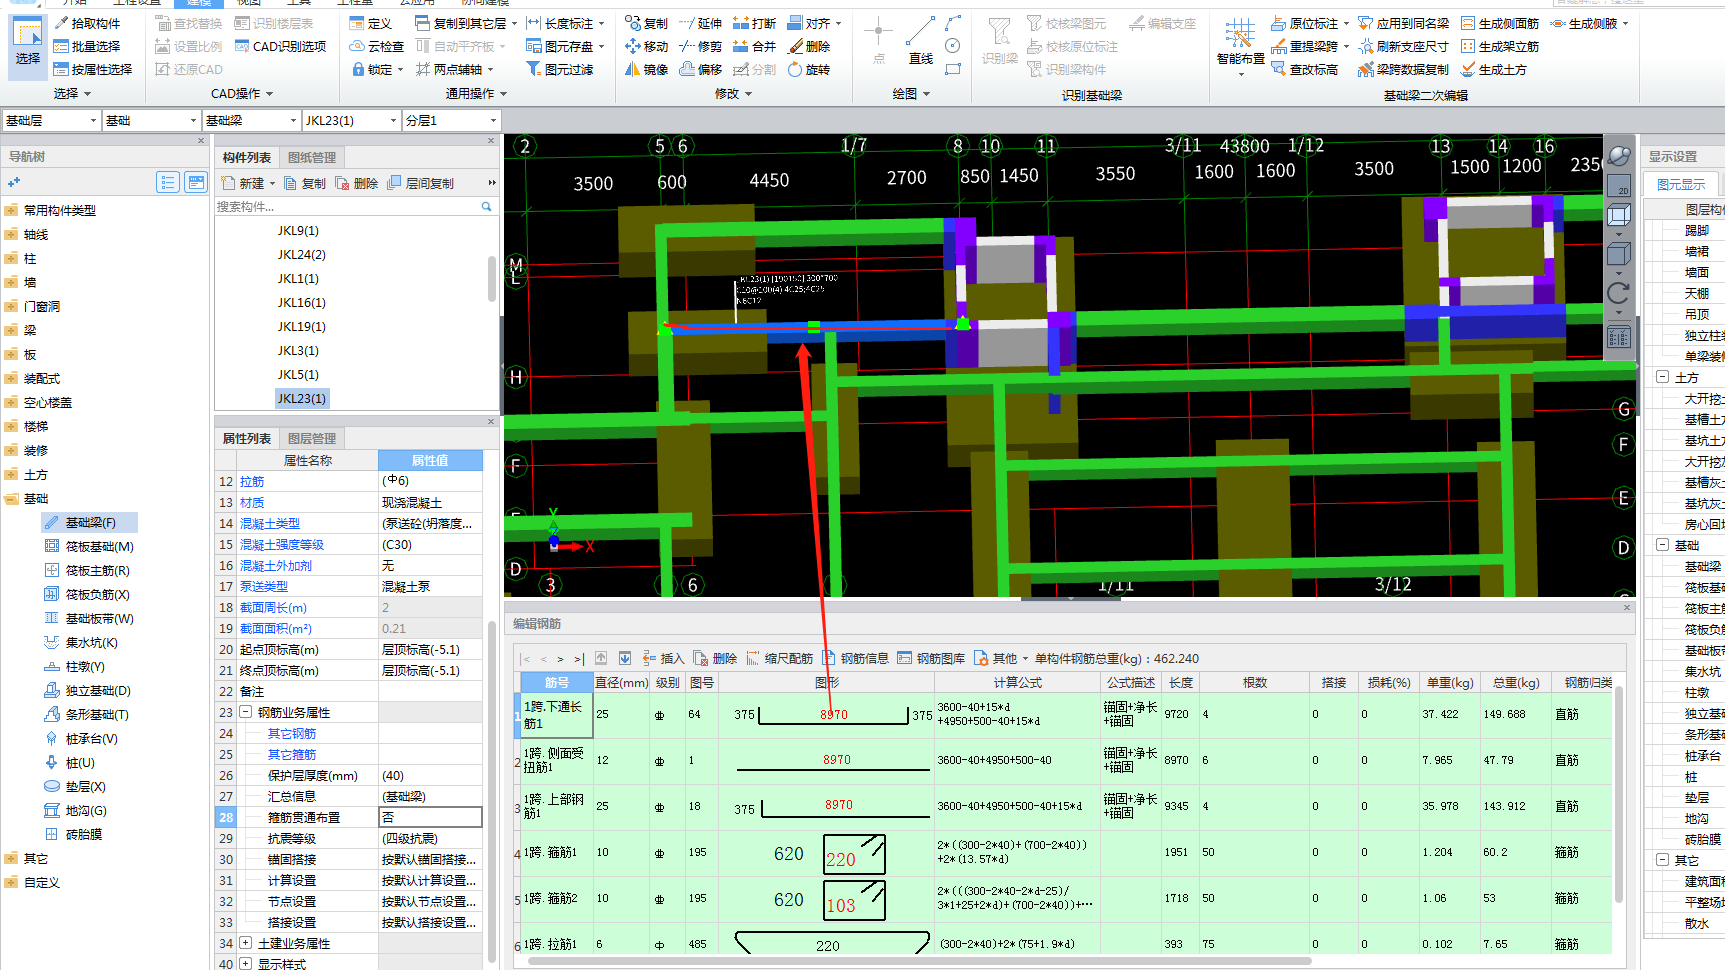Click 图元过滤 element filter

pyautogui.click(x=559, y=69)
